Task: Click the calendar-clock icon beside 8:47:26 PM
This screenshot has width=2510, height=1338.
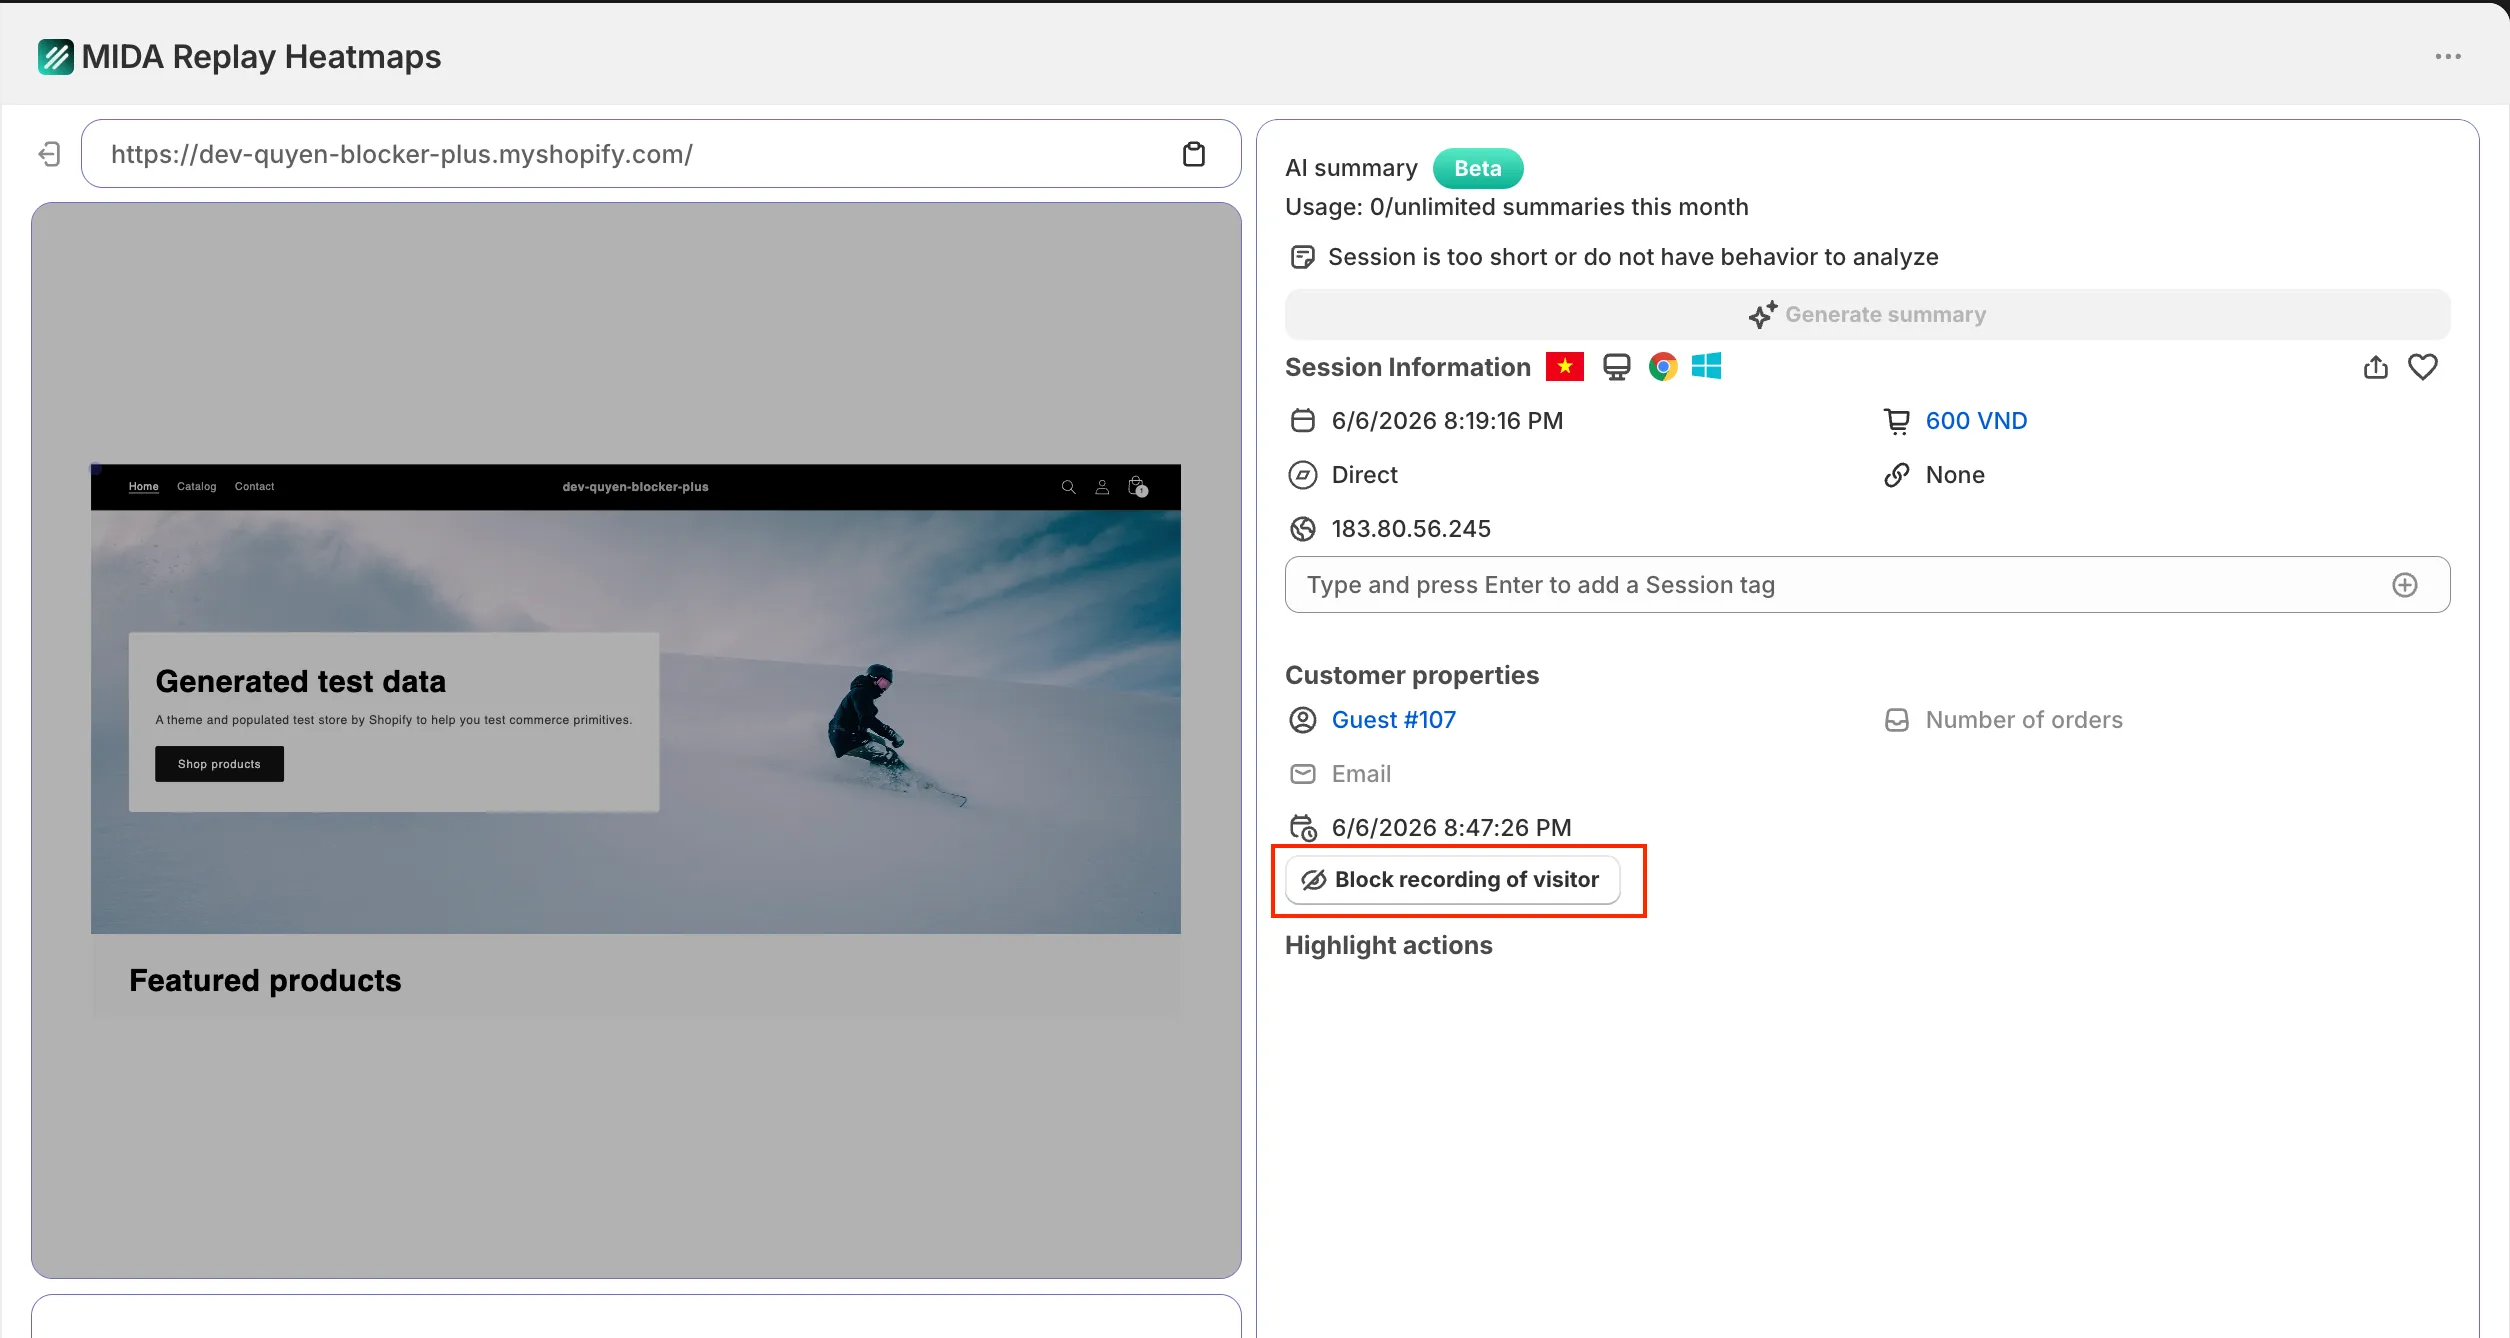Action: pos(1303,828)
